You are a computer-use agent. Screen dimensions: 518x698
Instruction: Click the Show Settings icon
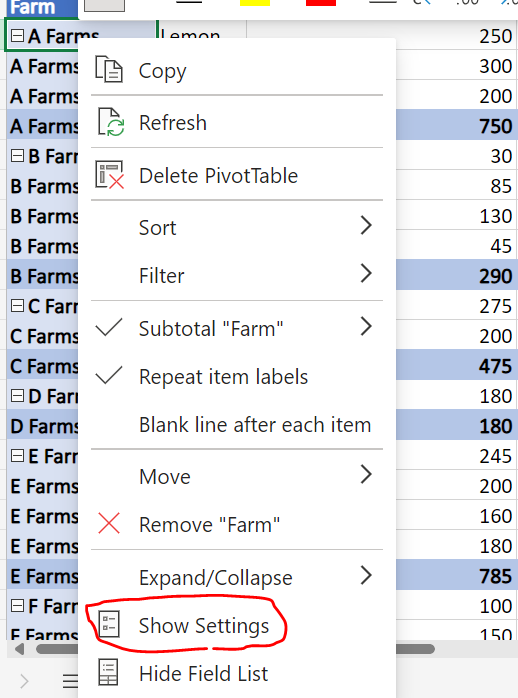coord(109,625)
